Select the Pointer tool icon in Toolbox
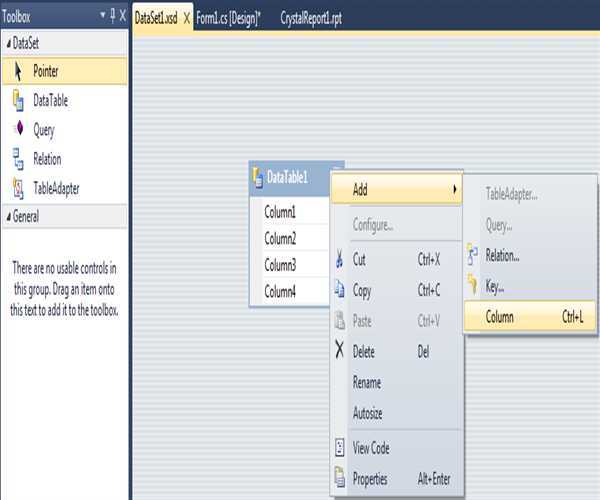 click(x=19, y=72)
